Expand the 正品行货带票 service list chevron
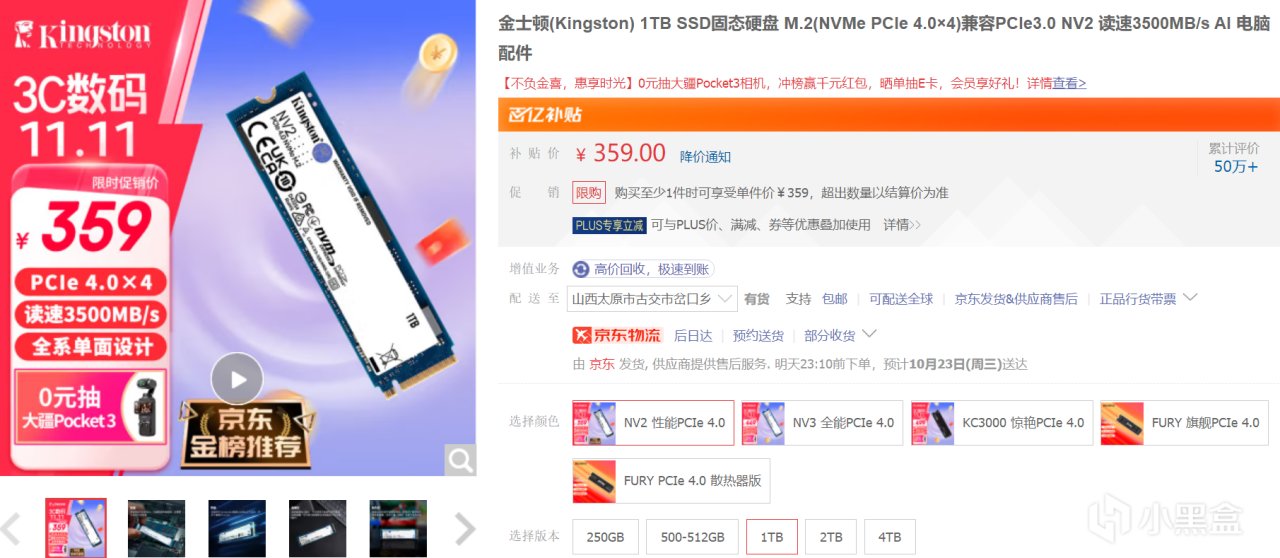This screenshot has width=1280, height=558. 1190,298
